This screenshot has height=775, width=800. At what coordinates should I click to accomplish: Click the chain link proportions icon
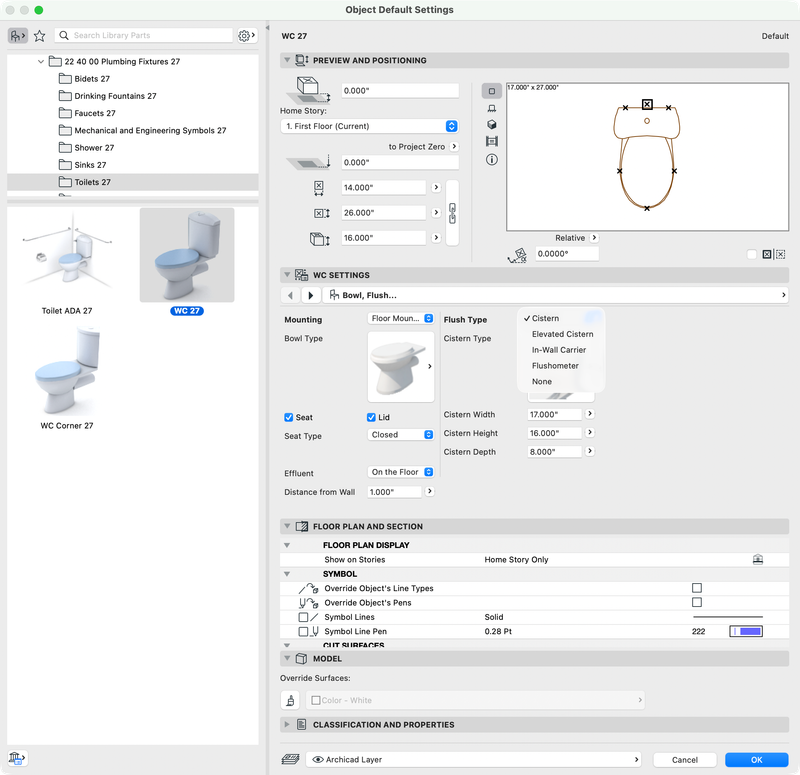click(452, 213)
